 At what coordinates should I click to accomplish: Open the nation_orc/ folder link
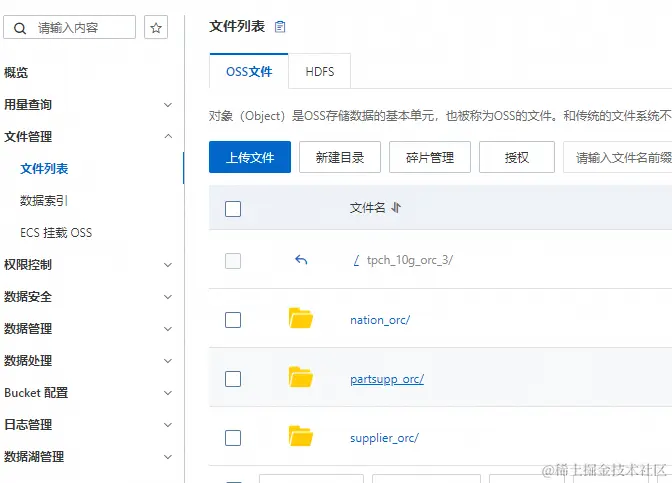pos(380,320)
